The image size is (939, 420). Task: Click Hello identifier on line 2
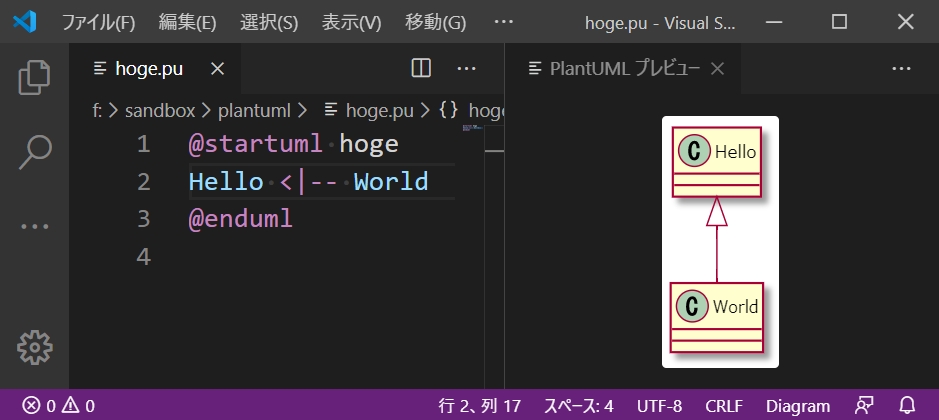click(226, 182)
